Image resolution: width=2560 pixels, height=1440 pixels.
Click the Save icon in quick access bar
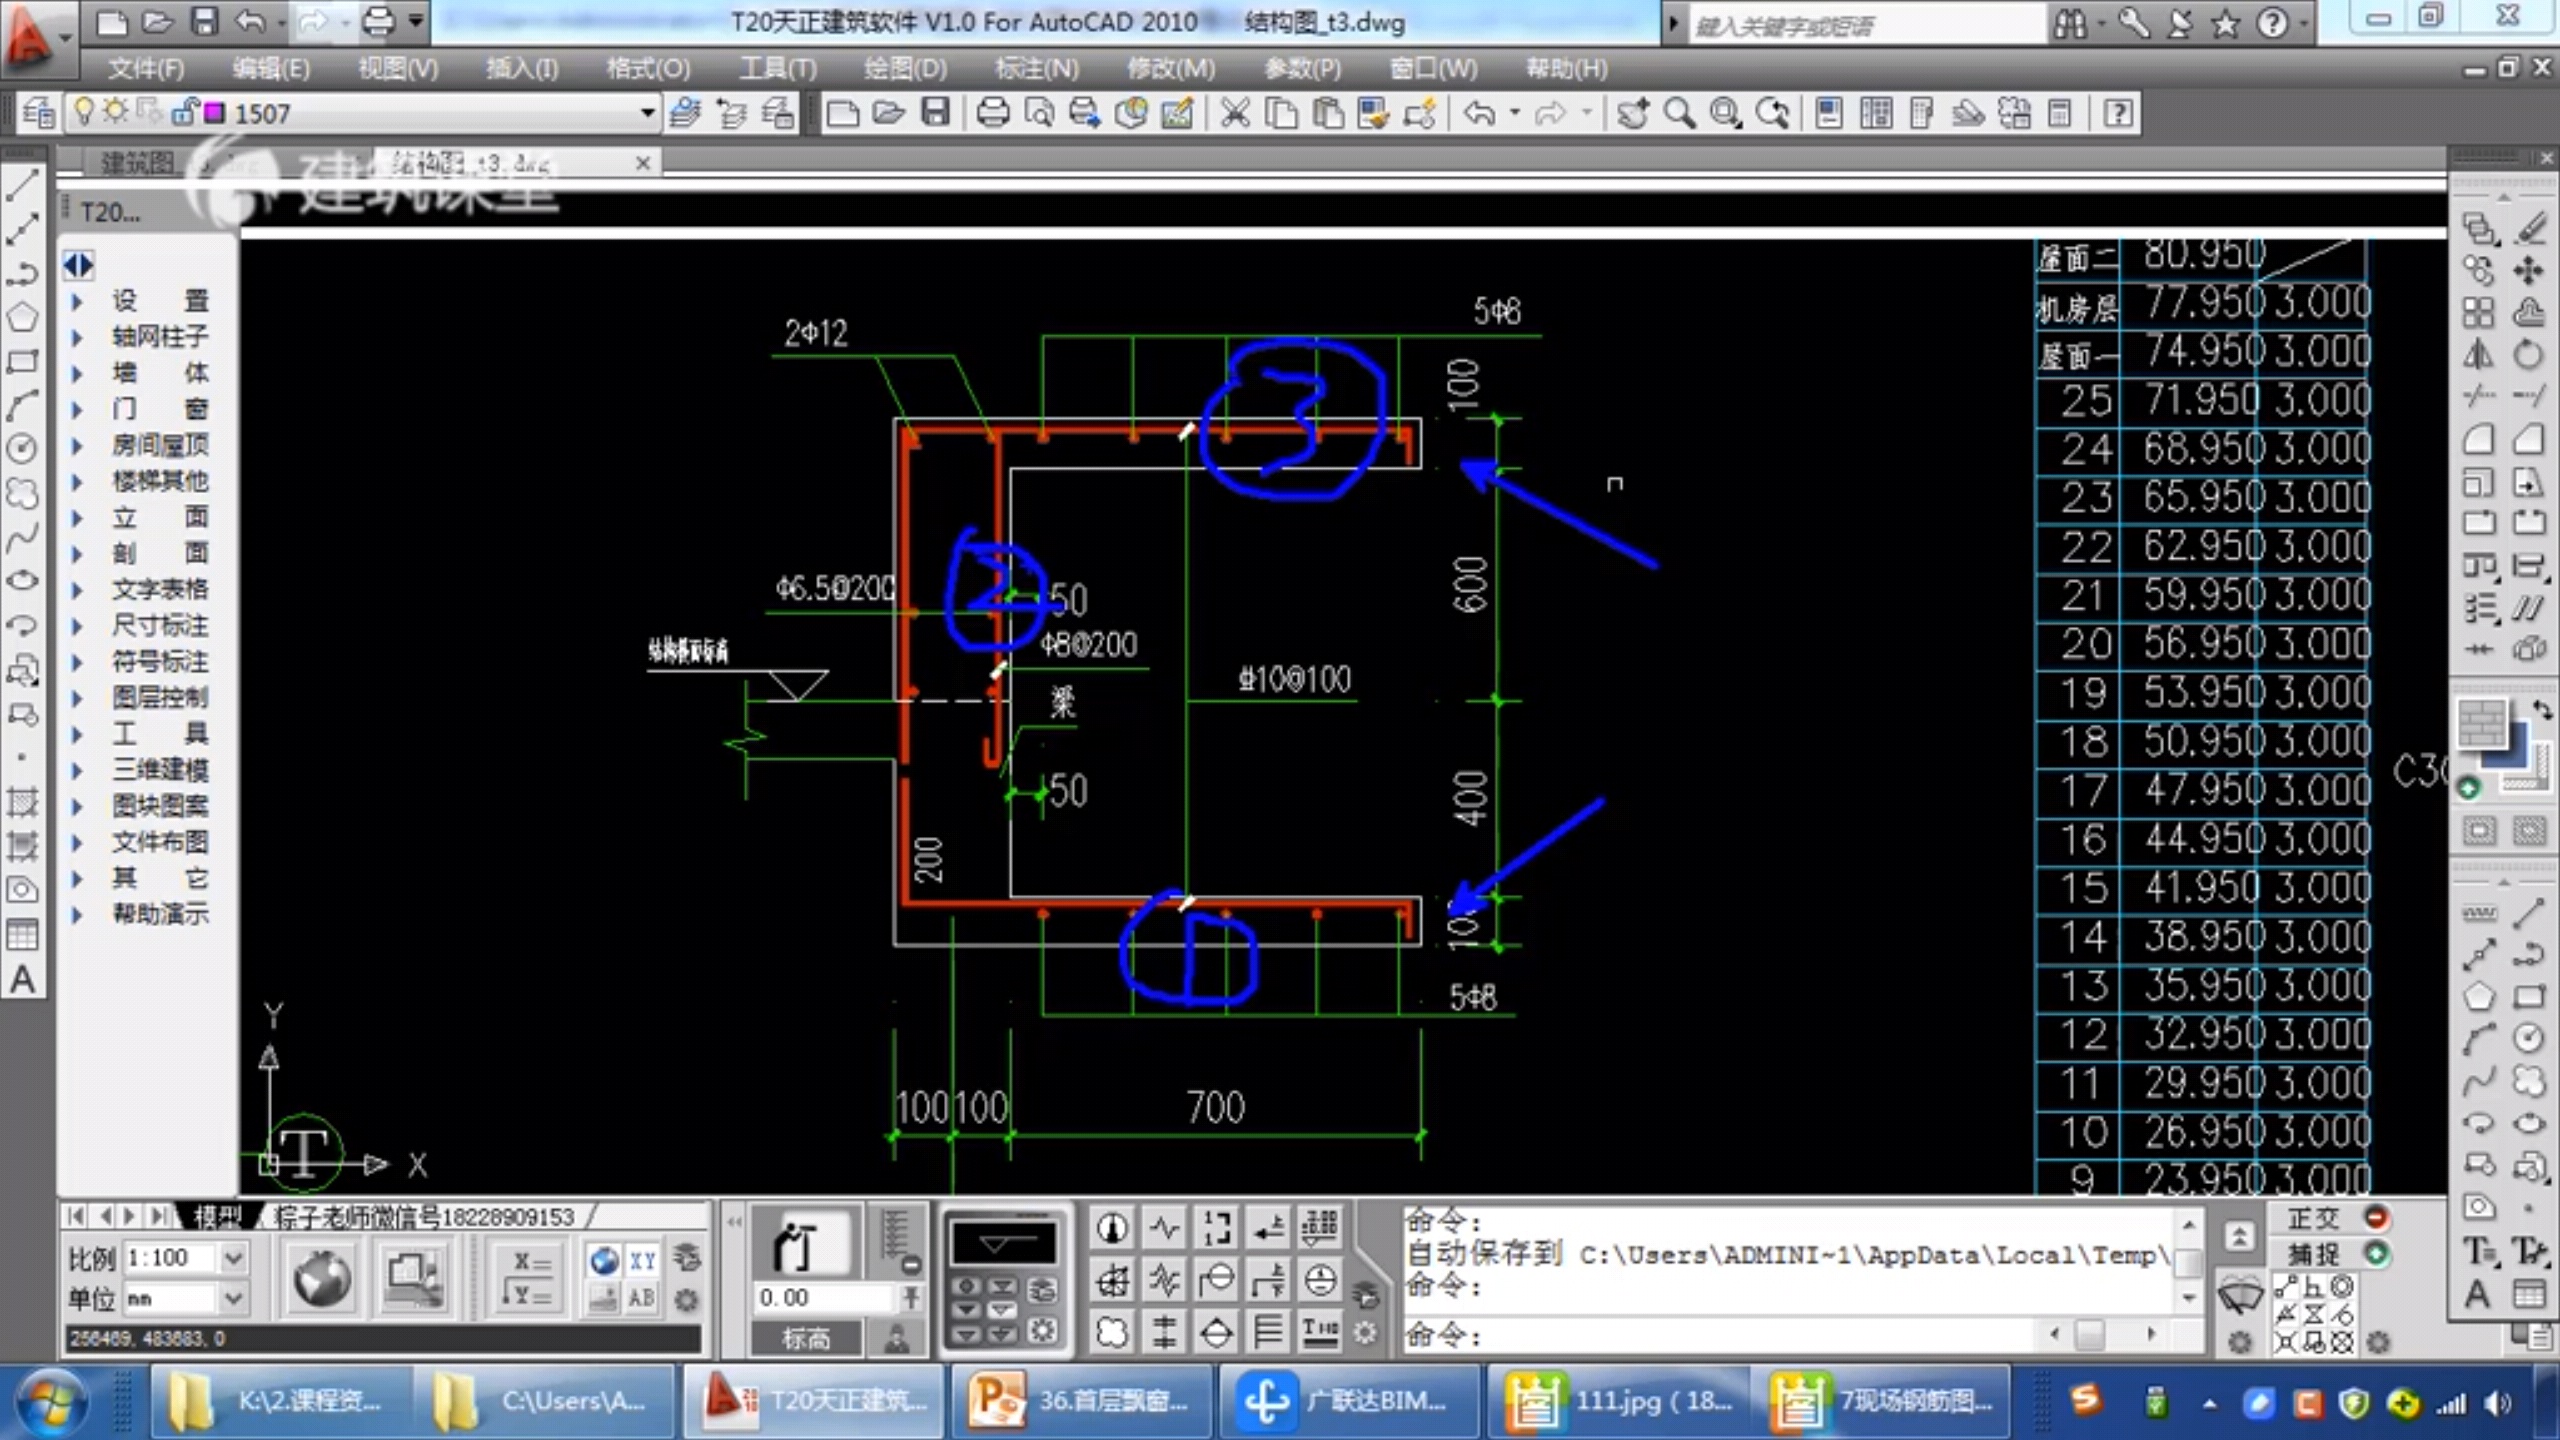coord(204,22)
